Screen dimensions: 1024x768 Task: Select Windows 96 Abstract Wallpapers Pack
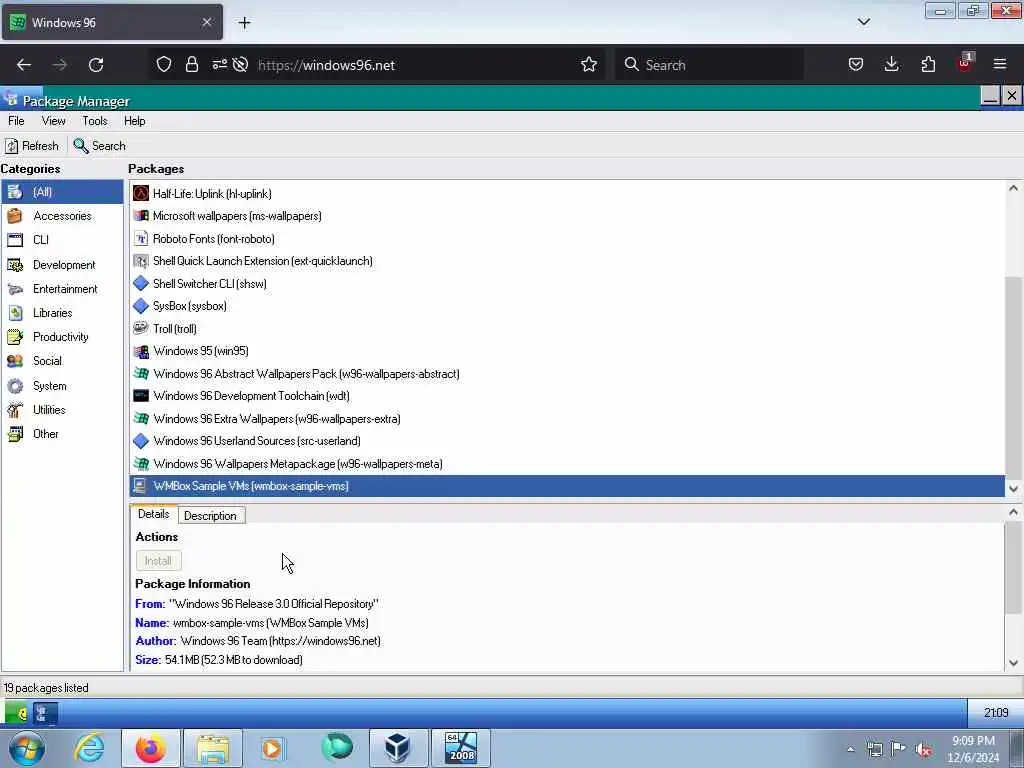[x=567, y=374]
